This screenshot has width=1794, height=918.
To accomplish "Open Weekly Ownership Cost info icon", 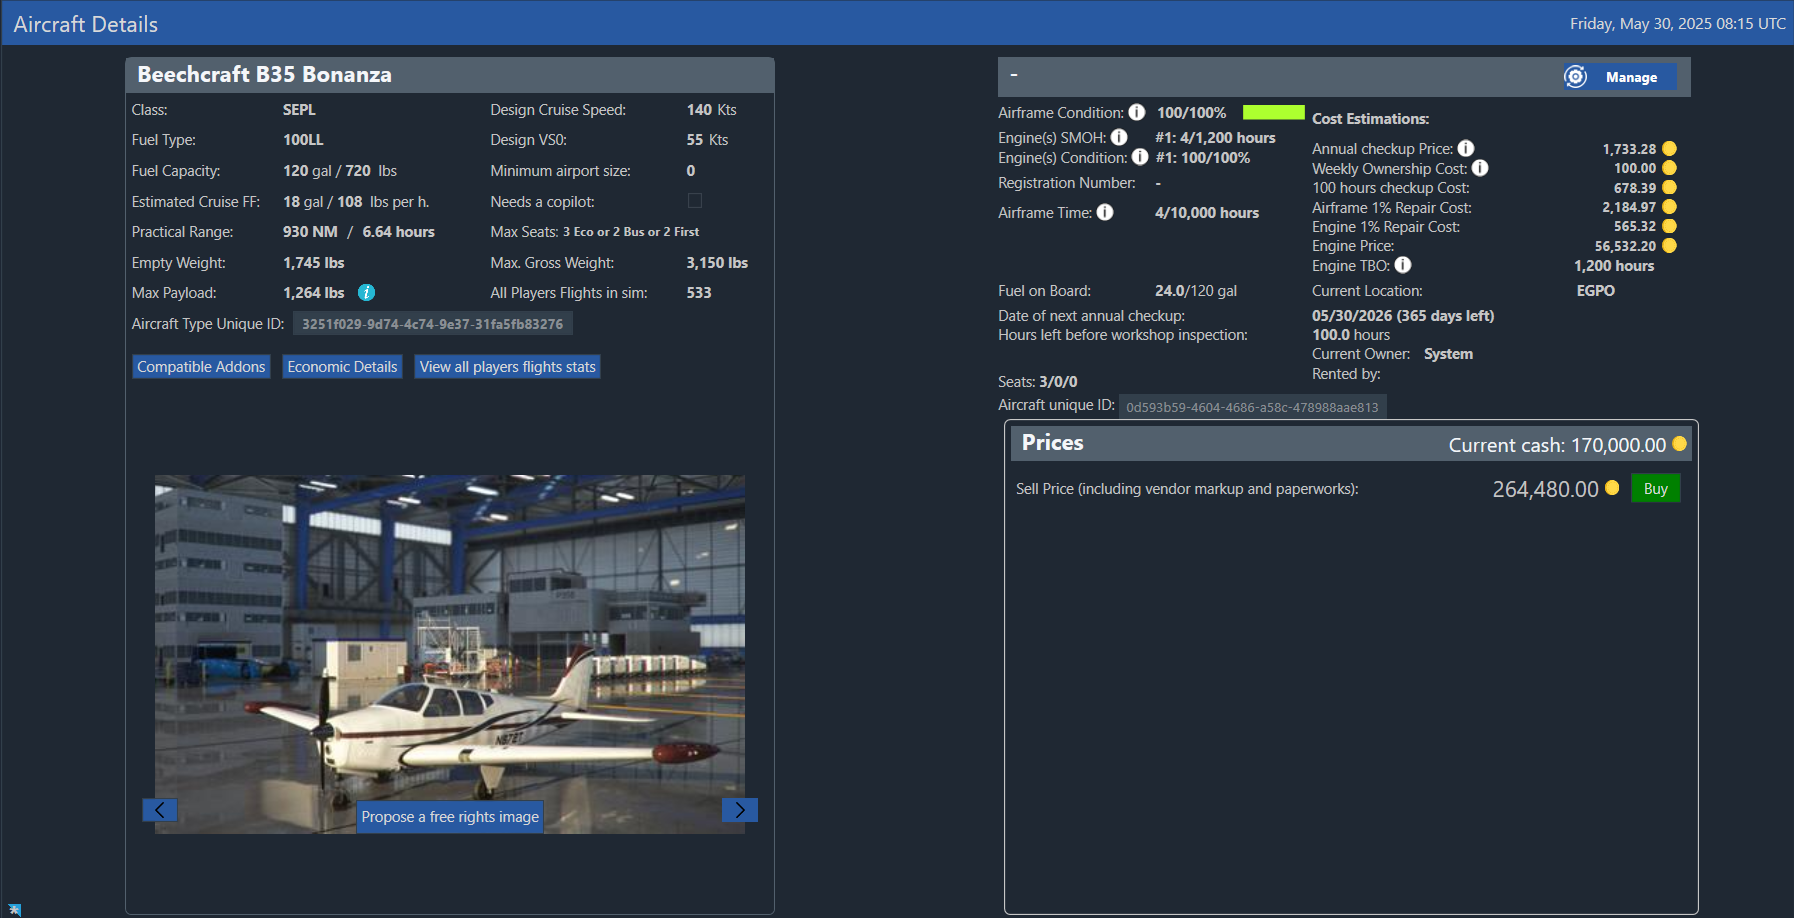I will point(1480,168).
